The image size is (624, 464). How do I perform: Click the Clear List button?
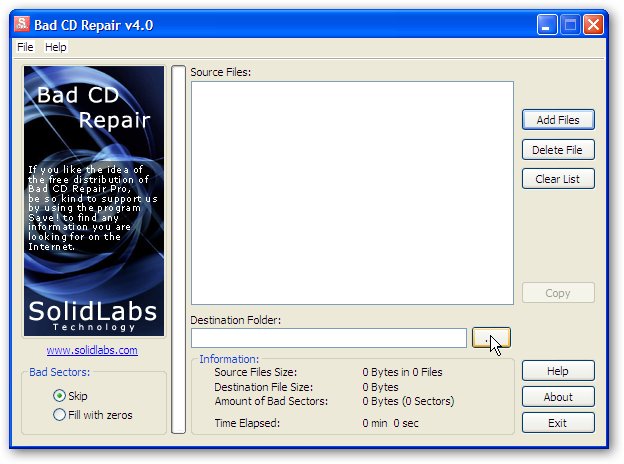[558, 179]
